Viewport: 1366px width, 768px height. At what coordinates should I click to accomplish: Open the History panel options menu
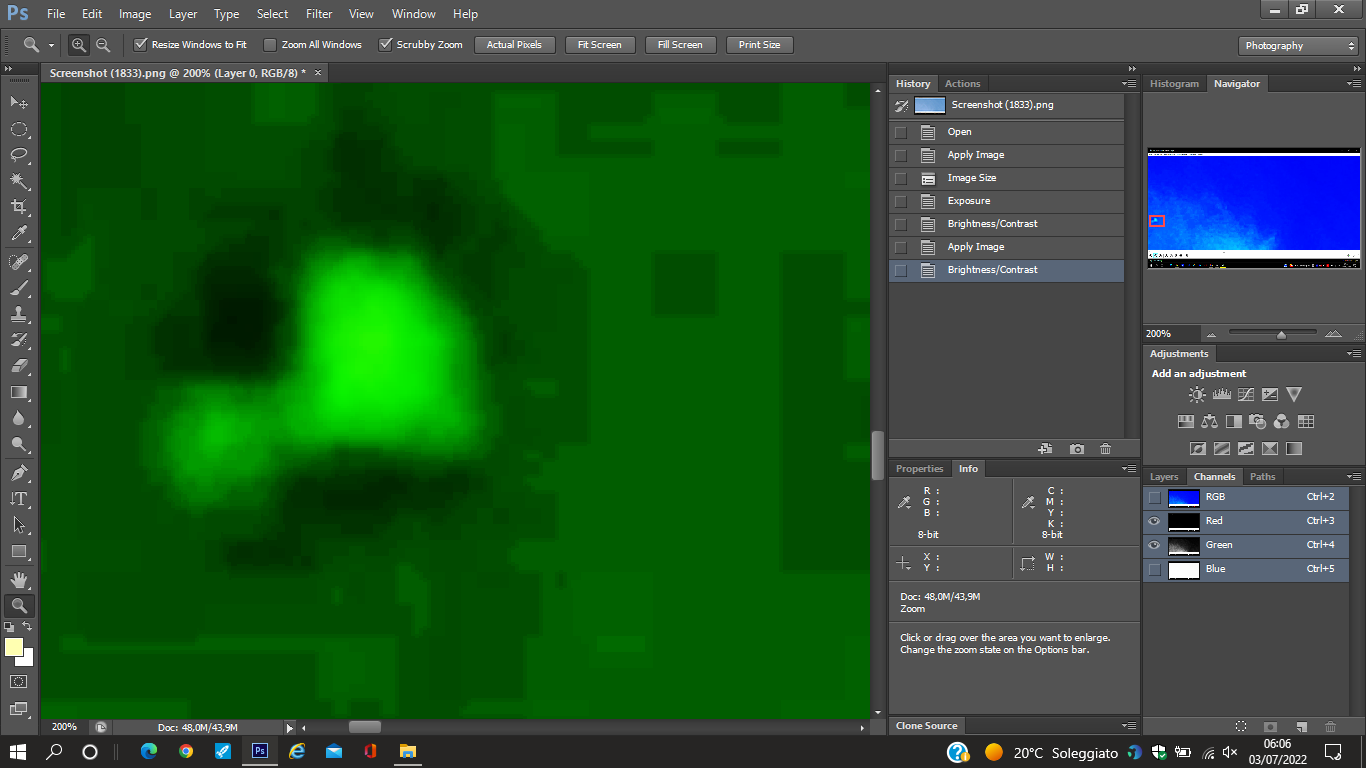[x=1129, y=84]
